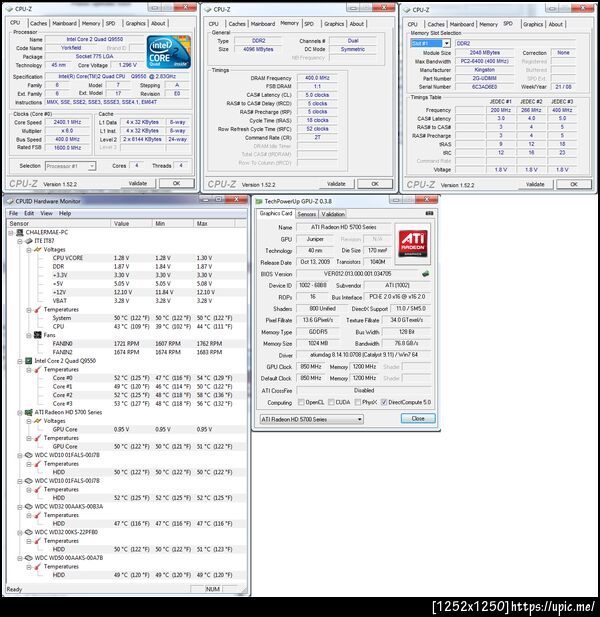The height and width of the screenshot is (617, 600).
Task: Open the Edit menu in Hardware Monitor
Action: (29, 213)
